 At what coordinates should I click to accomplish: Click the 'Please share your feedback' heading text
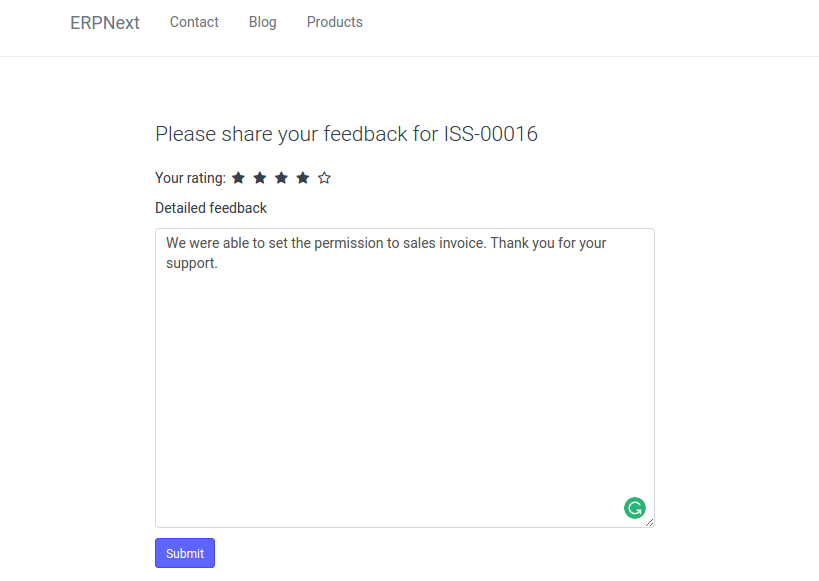(x=281, y=134)
